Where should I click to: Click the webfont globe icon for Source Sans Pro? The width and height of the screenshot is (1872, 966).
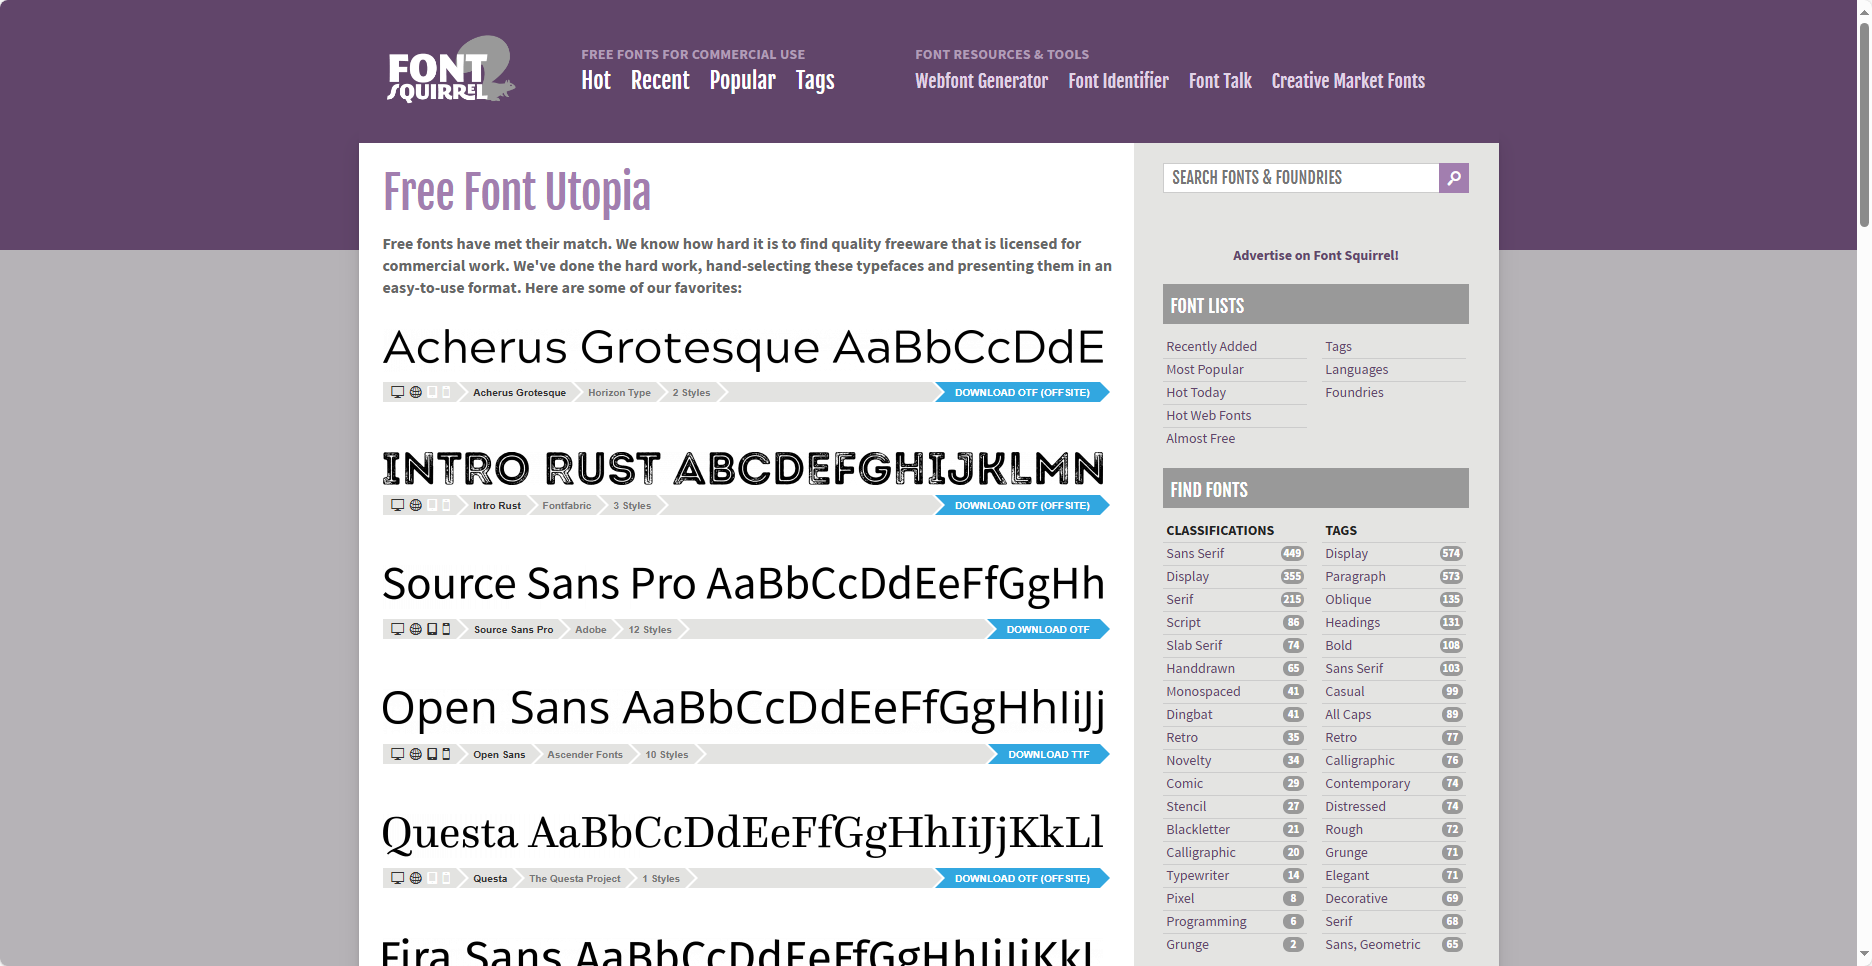[x=415, y=629]
